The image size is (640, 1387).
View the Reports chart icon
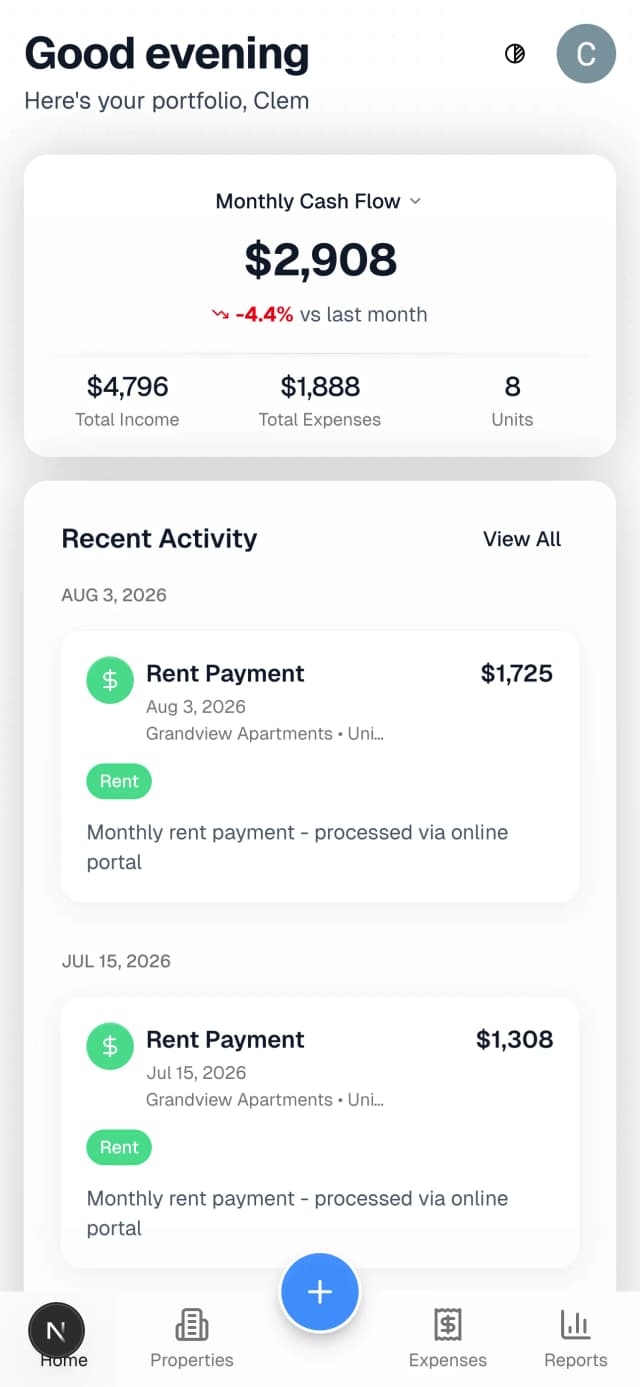click(x=575, y=1324)
